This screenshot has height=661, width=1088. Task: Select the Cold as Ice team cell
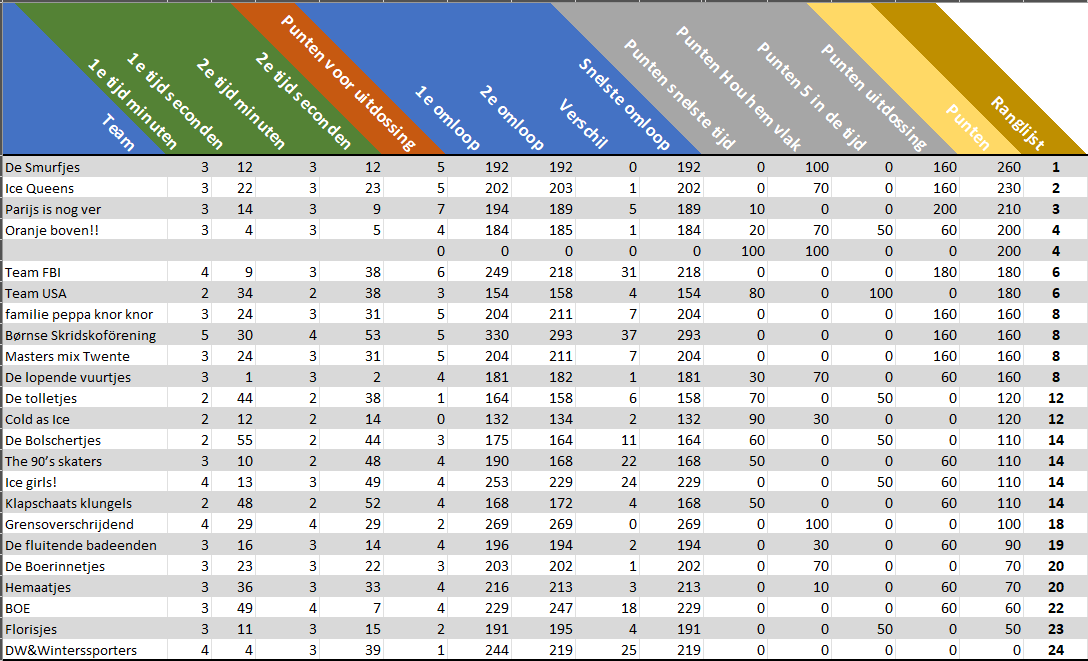(37, 419)
